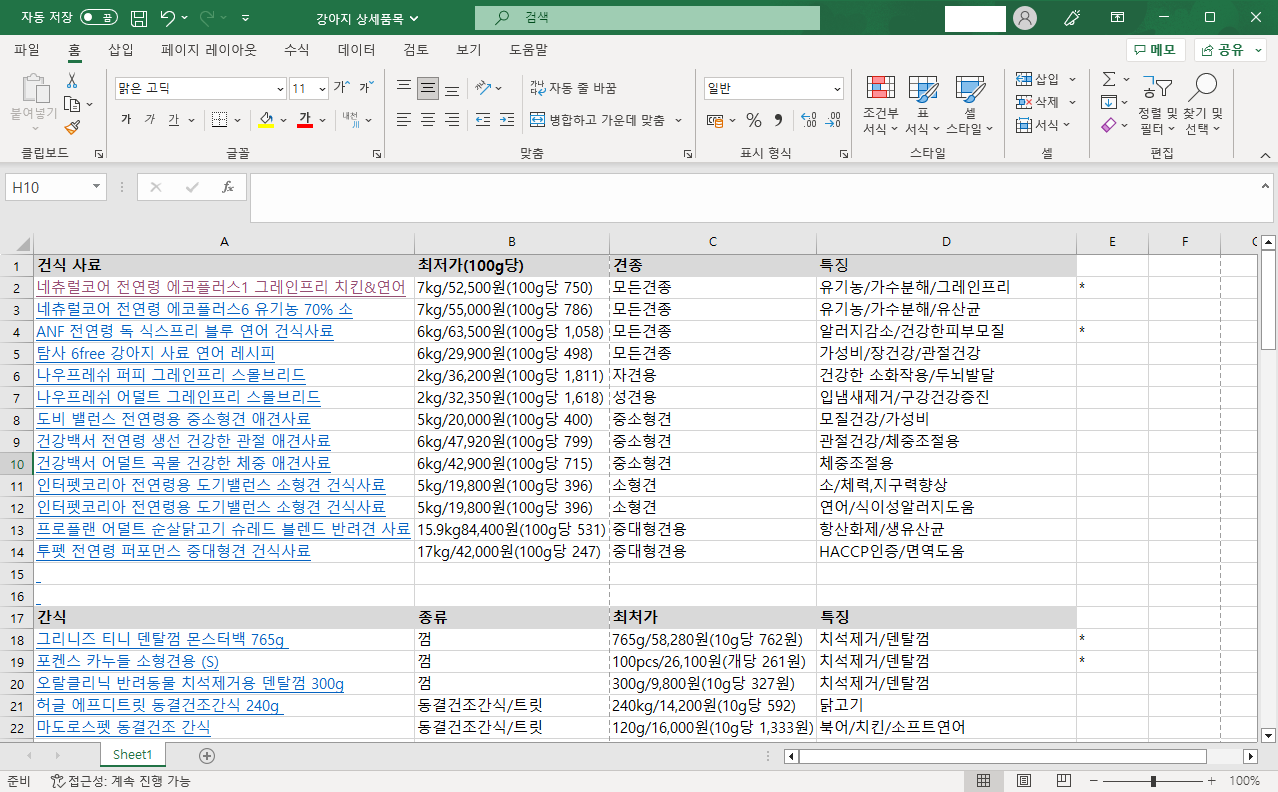
Task: Apply red font color
Action: coord(305,120)
